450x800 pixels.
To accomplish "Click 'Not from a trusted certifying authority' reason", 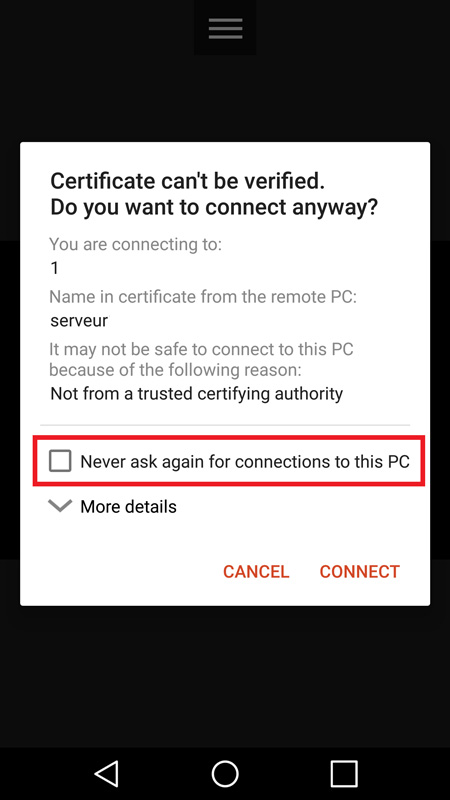I will [x=196, y=394].
